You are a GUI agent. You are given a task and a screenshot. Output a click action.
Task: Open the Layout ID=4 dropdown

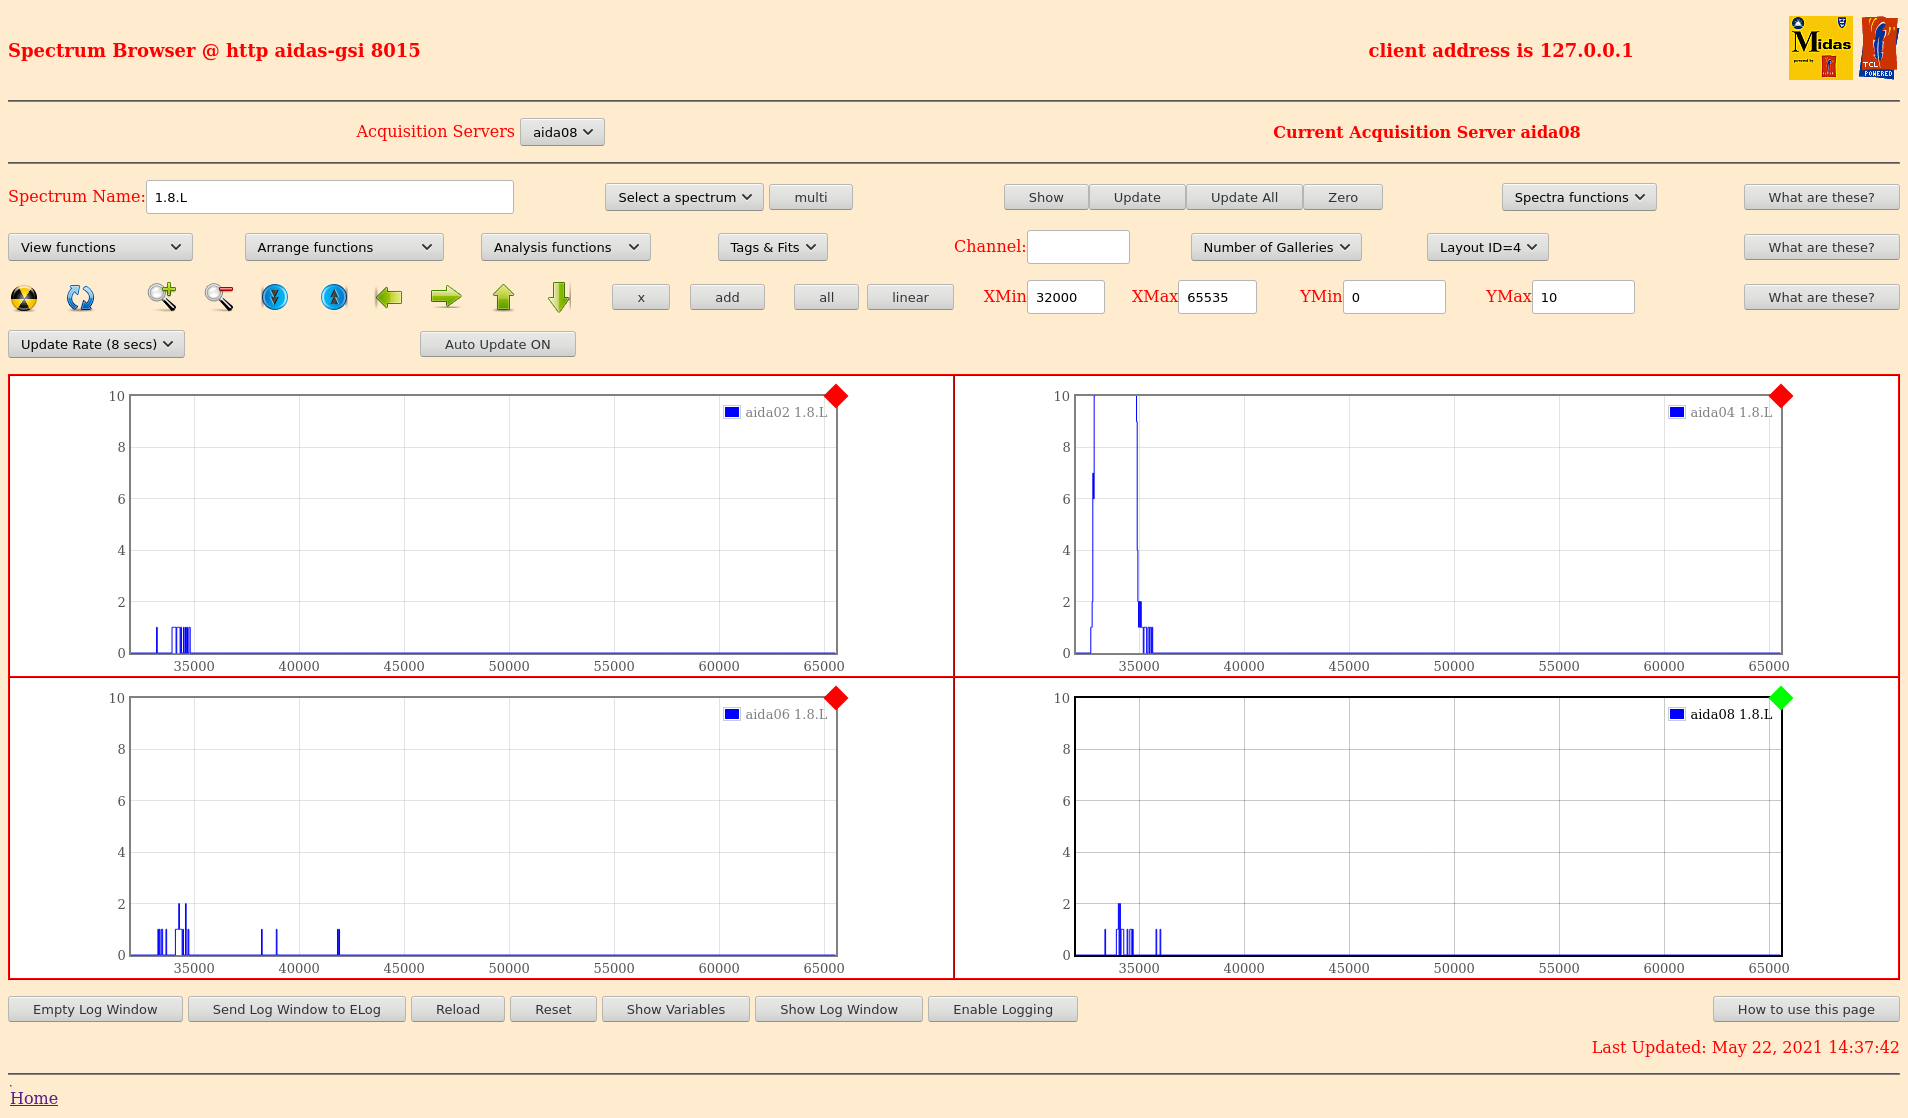1487,247
